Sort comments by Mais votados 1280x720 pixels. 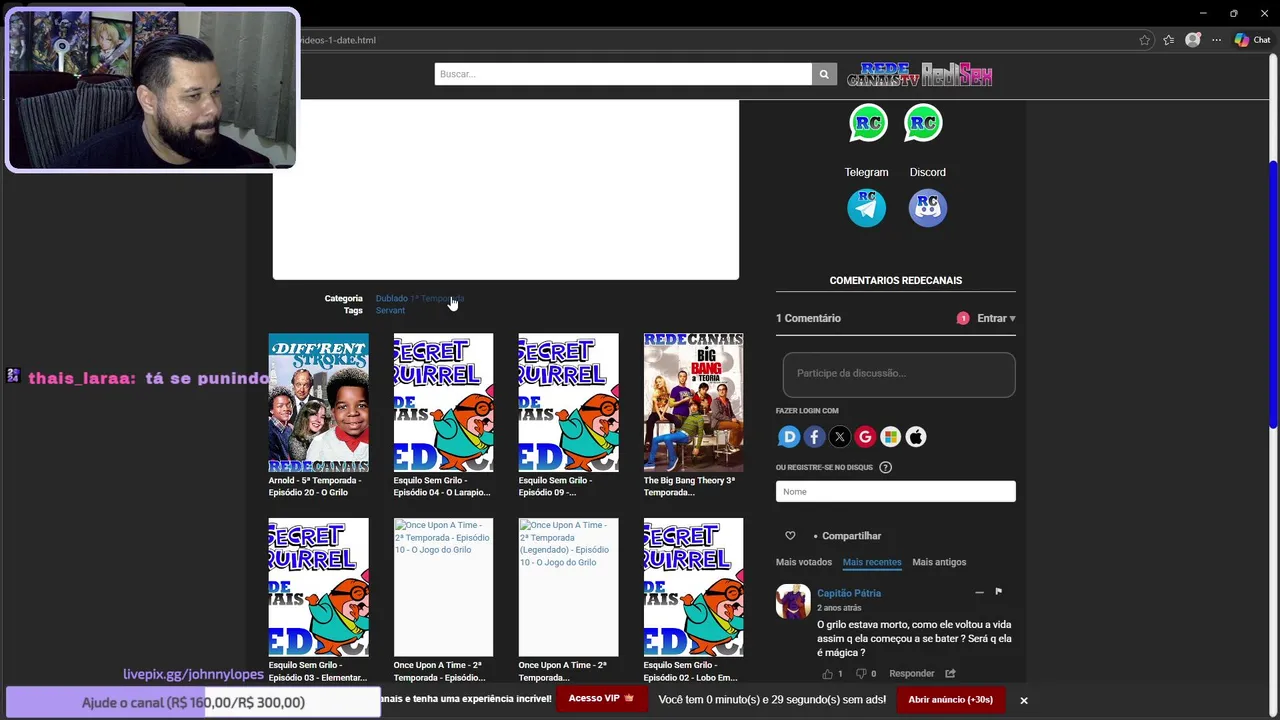(804, 562)
